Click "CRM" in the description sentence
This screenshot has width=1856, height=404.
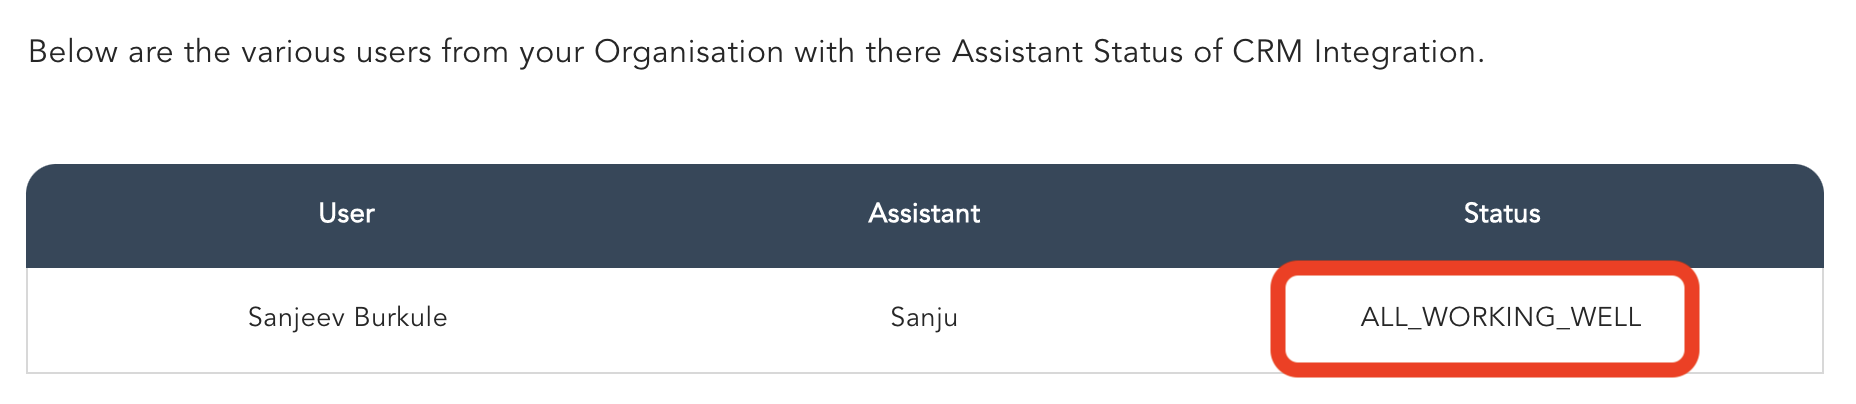1267,52
